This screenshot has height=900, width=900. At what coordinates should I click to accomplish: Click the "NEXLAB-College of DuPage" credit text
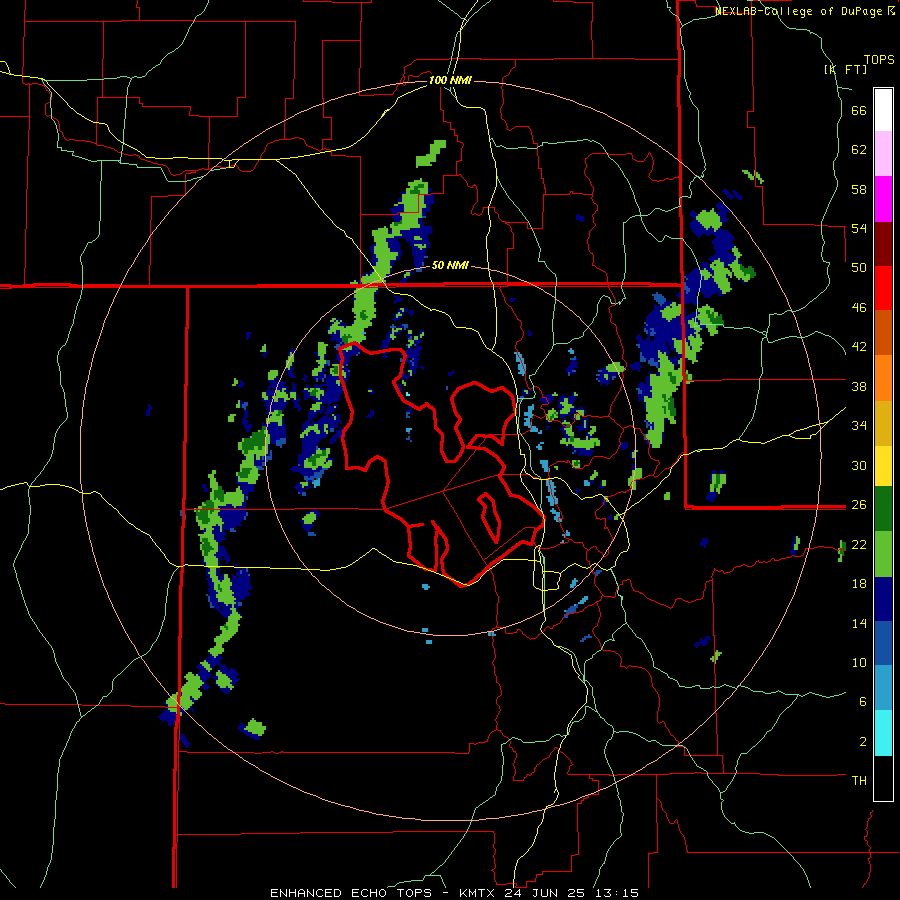pos(798,11)
